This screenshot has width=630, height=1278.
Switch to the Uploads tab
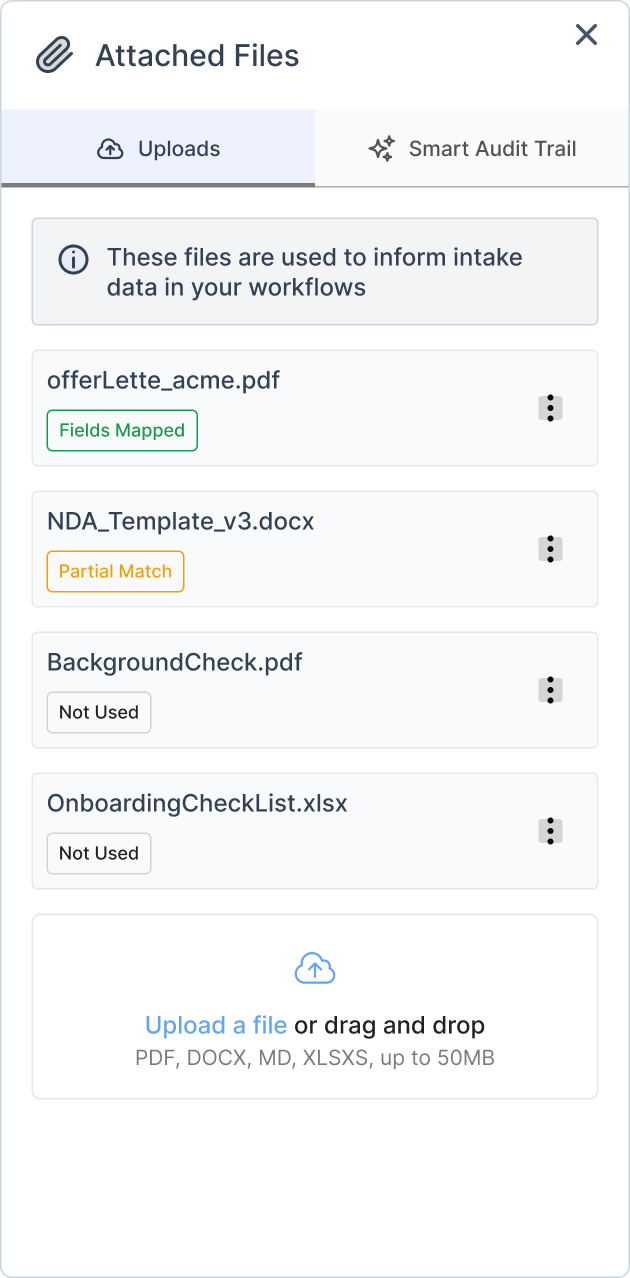coord(158,149)
